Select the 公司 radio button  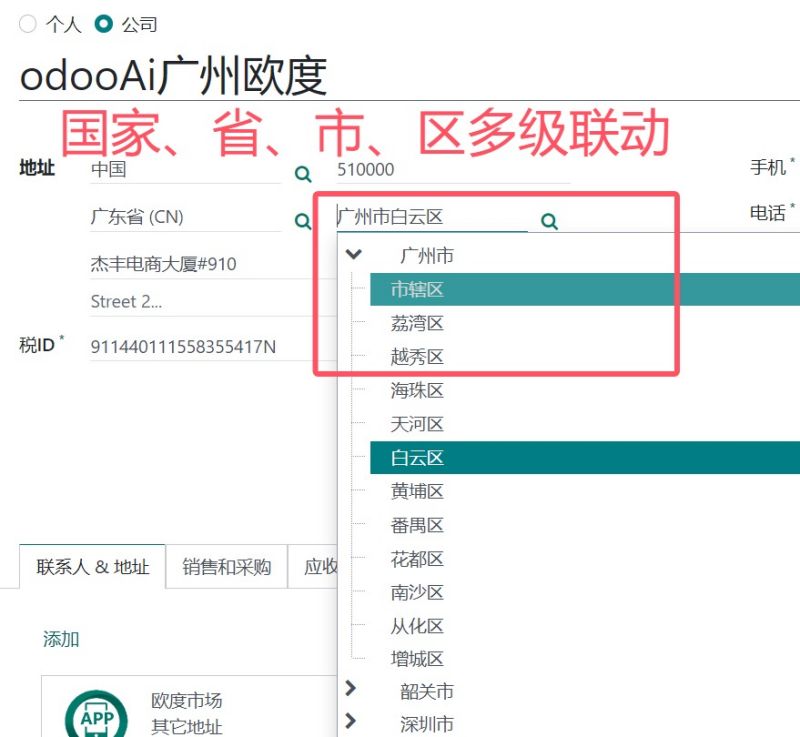[104, 24]
